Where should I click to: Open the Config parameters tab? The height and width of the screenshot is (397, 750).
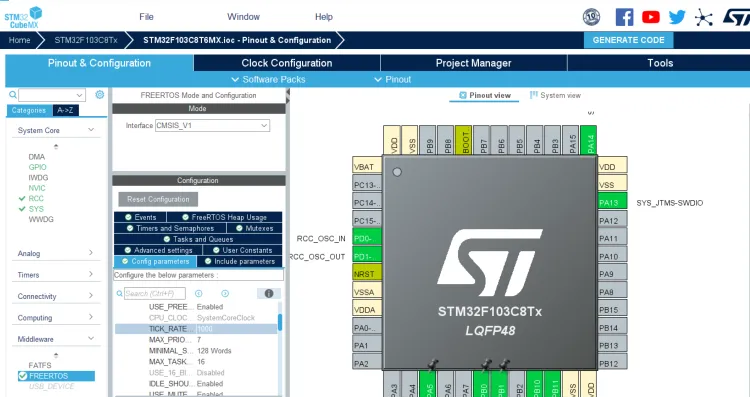(x=155, y=261)
